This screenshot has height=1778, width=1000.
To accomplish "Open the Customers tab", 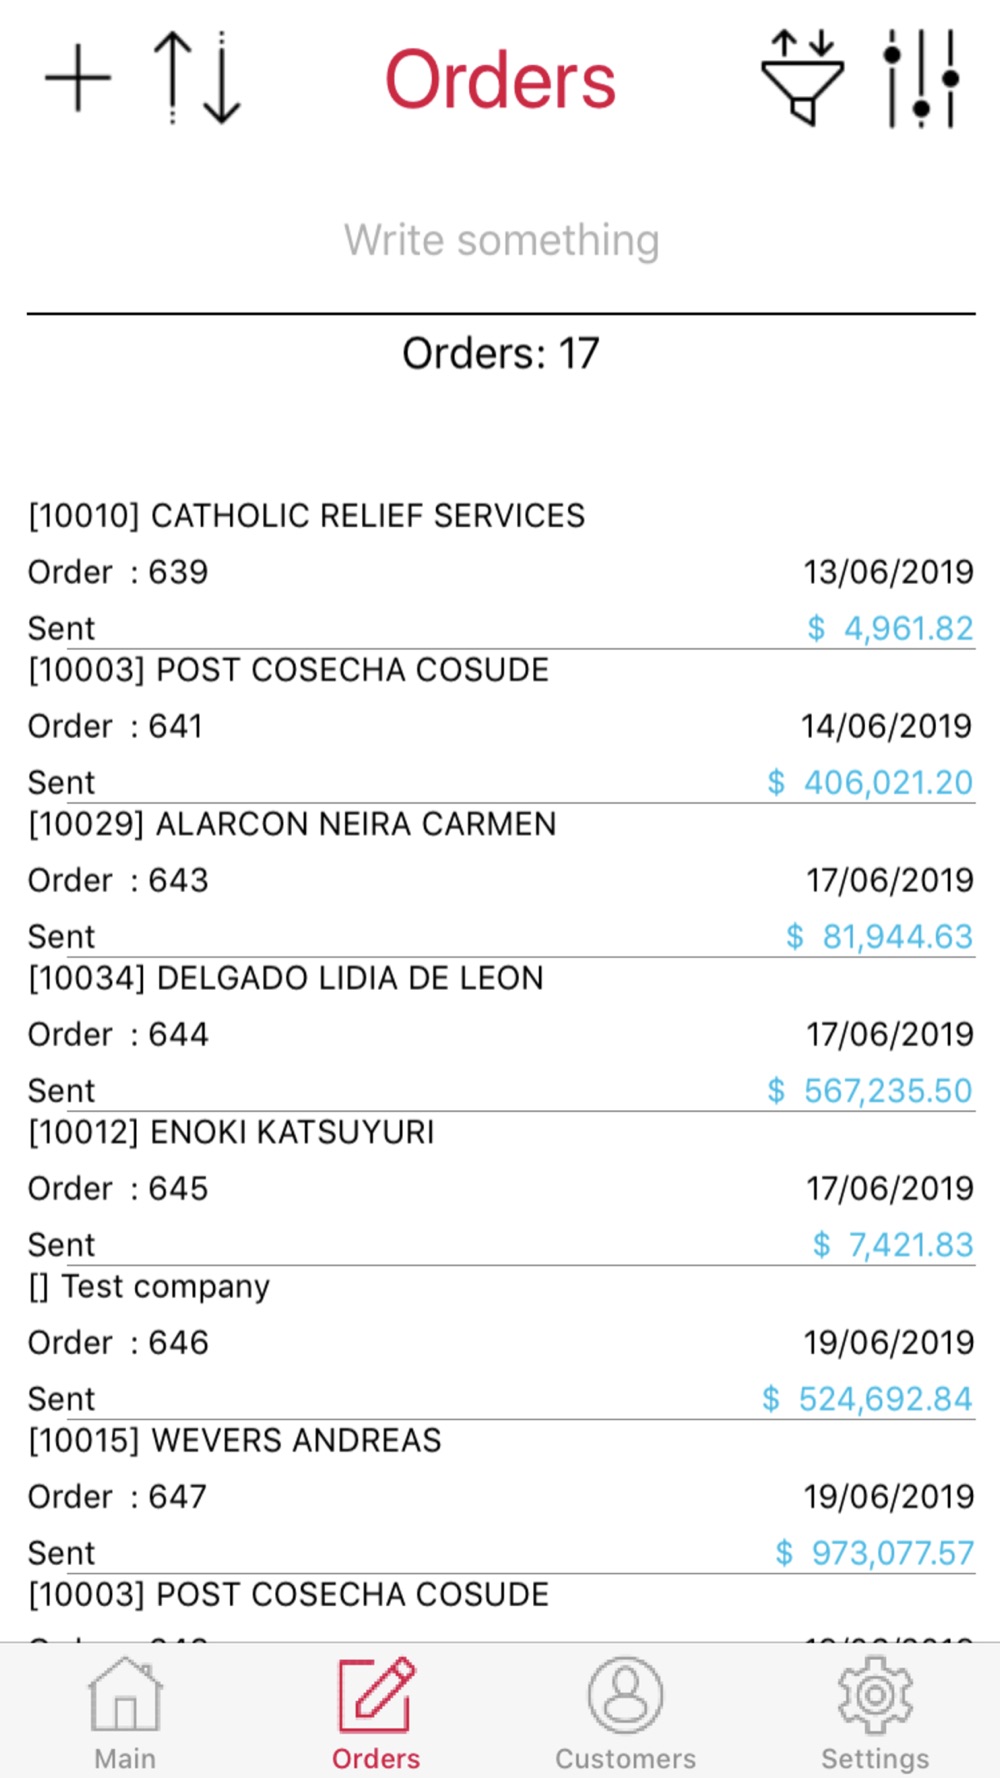I will pos(626,1713).
